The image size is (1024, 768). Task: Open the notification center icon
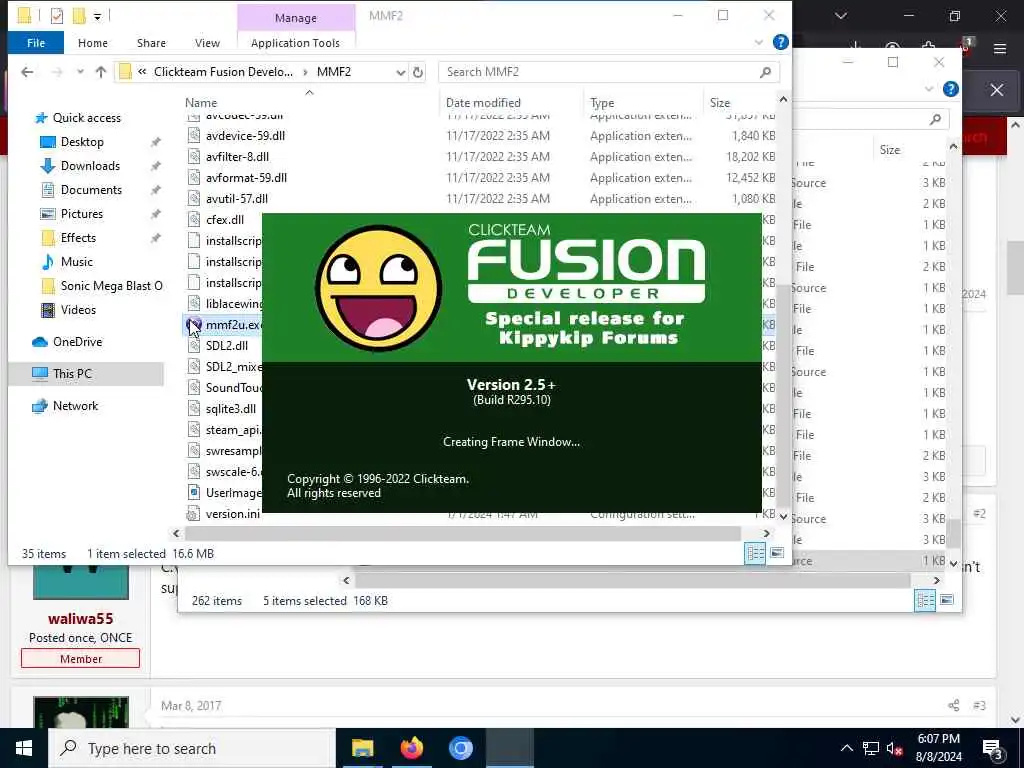(994, 750)
